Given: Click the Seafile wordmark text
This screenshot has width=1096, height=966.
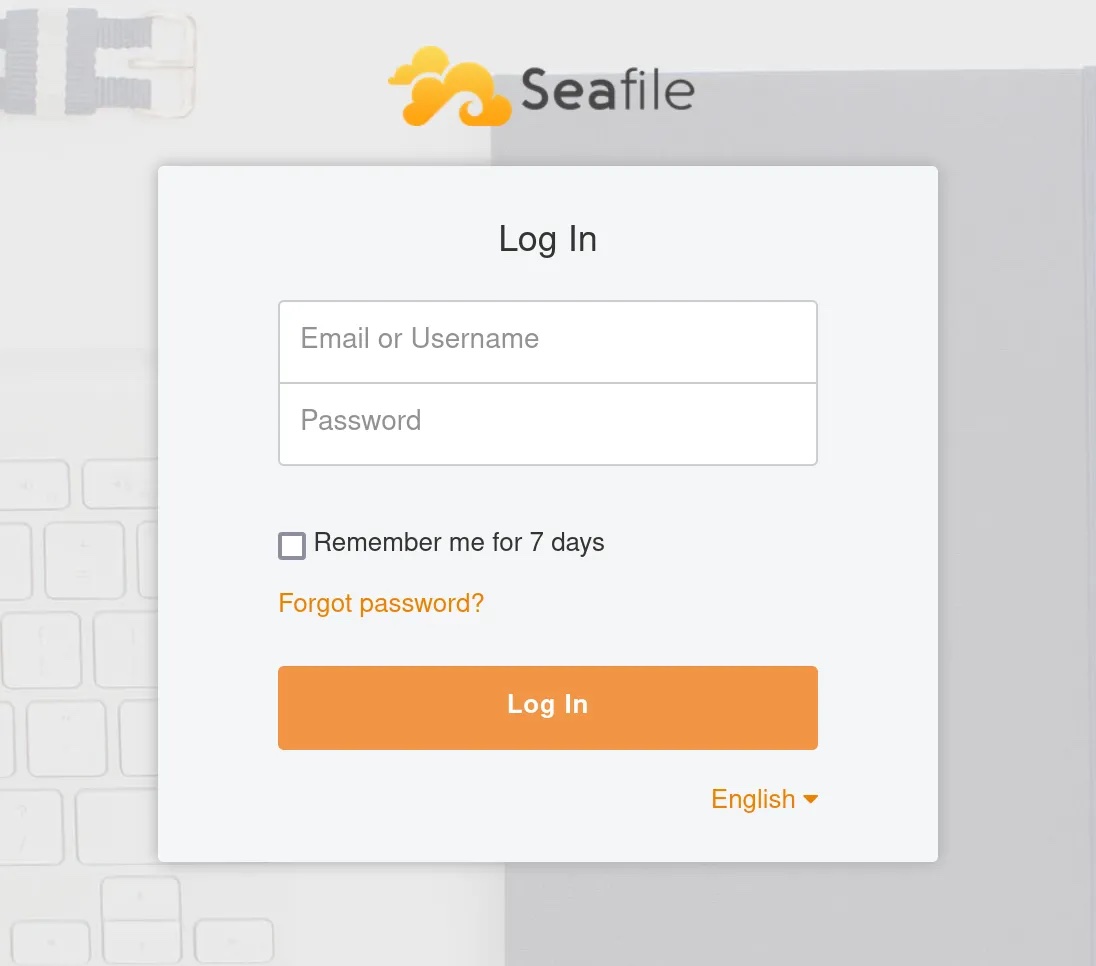Looking at the screenshot, I should click(x=607, y=89).
